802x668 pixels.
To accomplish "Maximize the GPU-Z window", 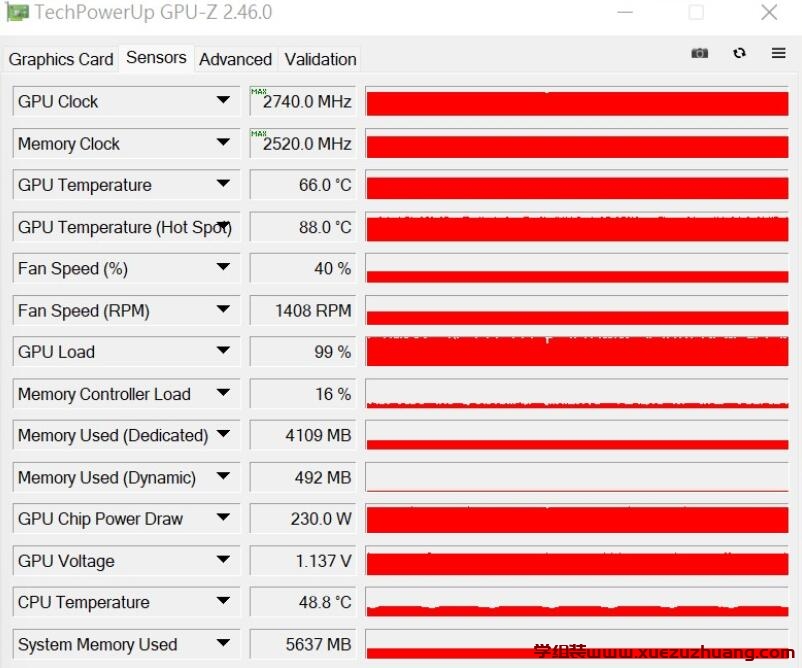I will [696, 13].
